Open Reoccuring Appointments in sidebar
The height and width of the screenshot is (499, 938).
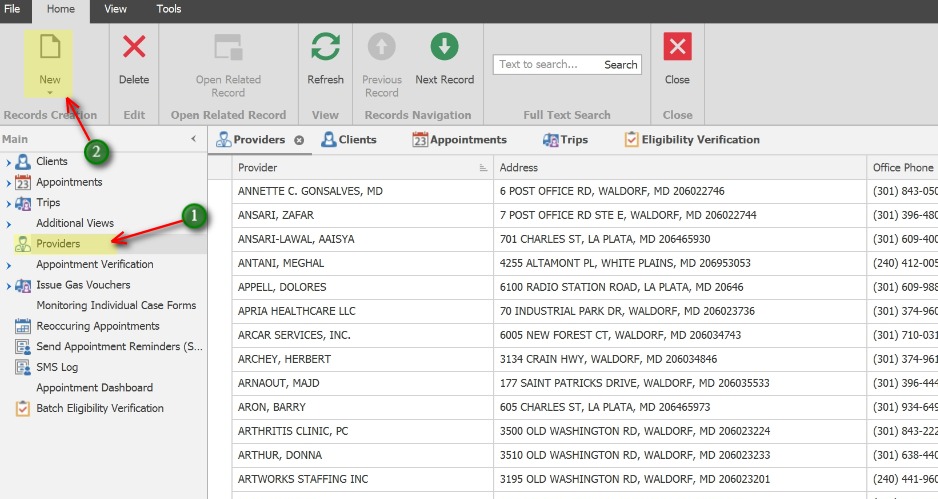point(97,326)
